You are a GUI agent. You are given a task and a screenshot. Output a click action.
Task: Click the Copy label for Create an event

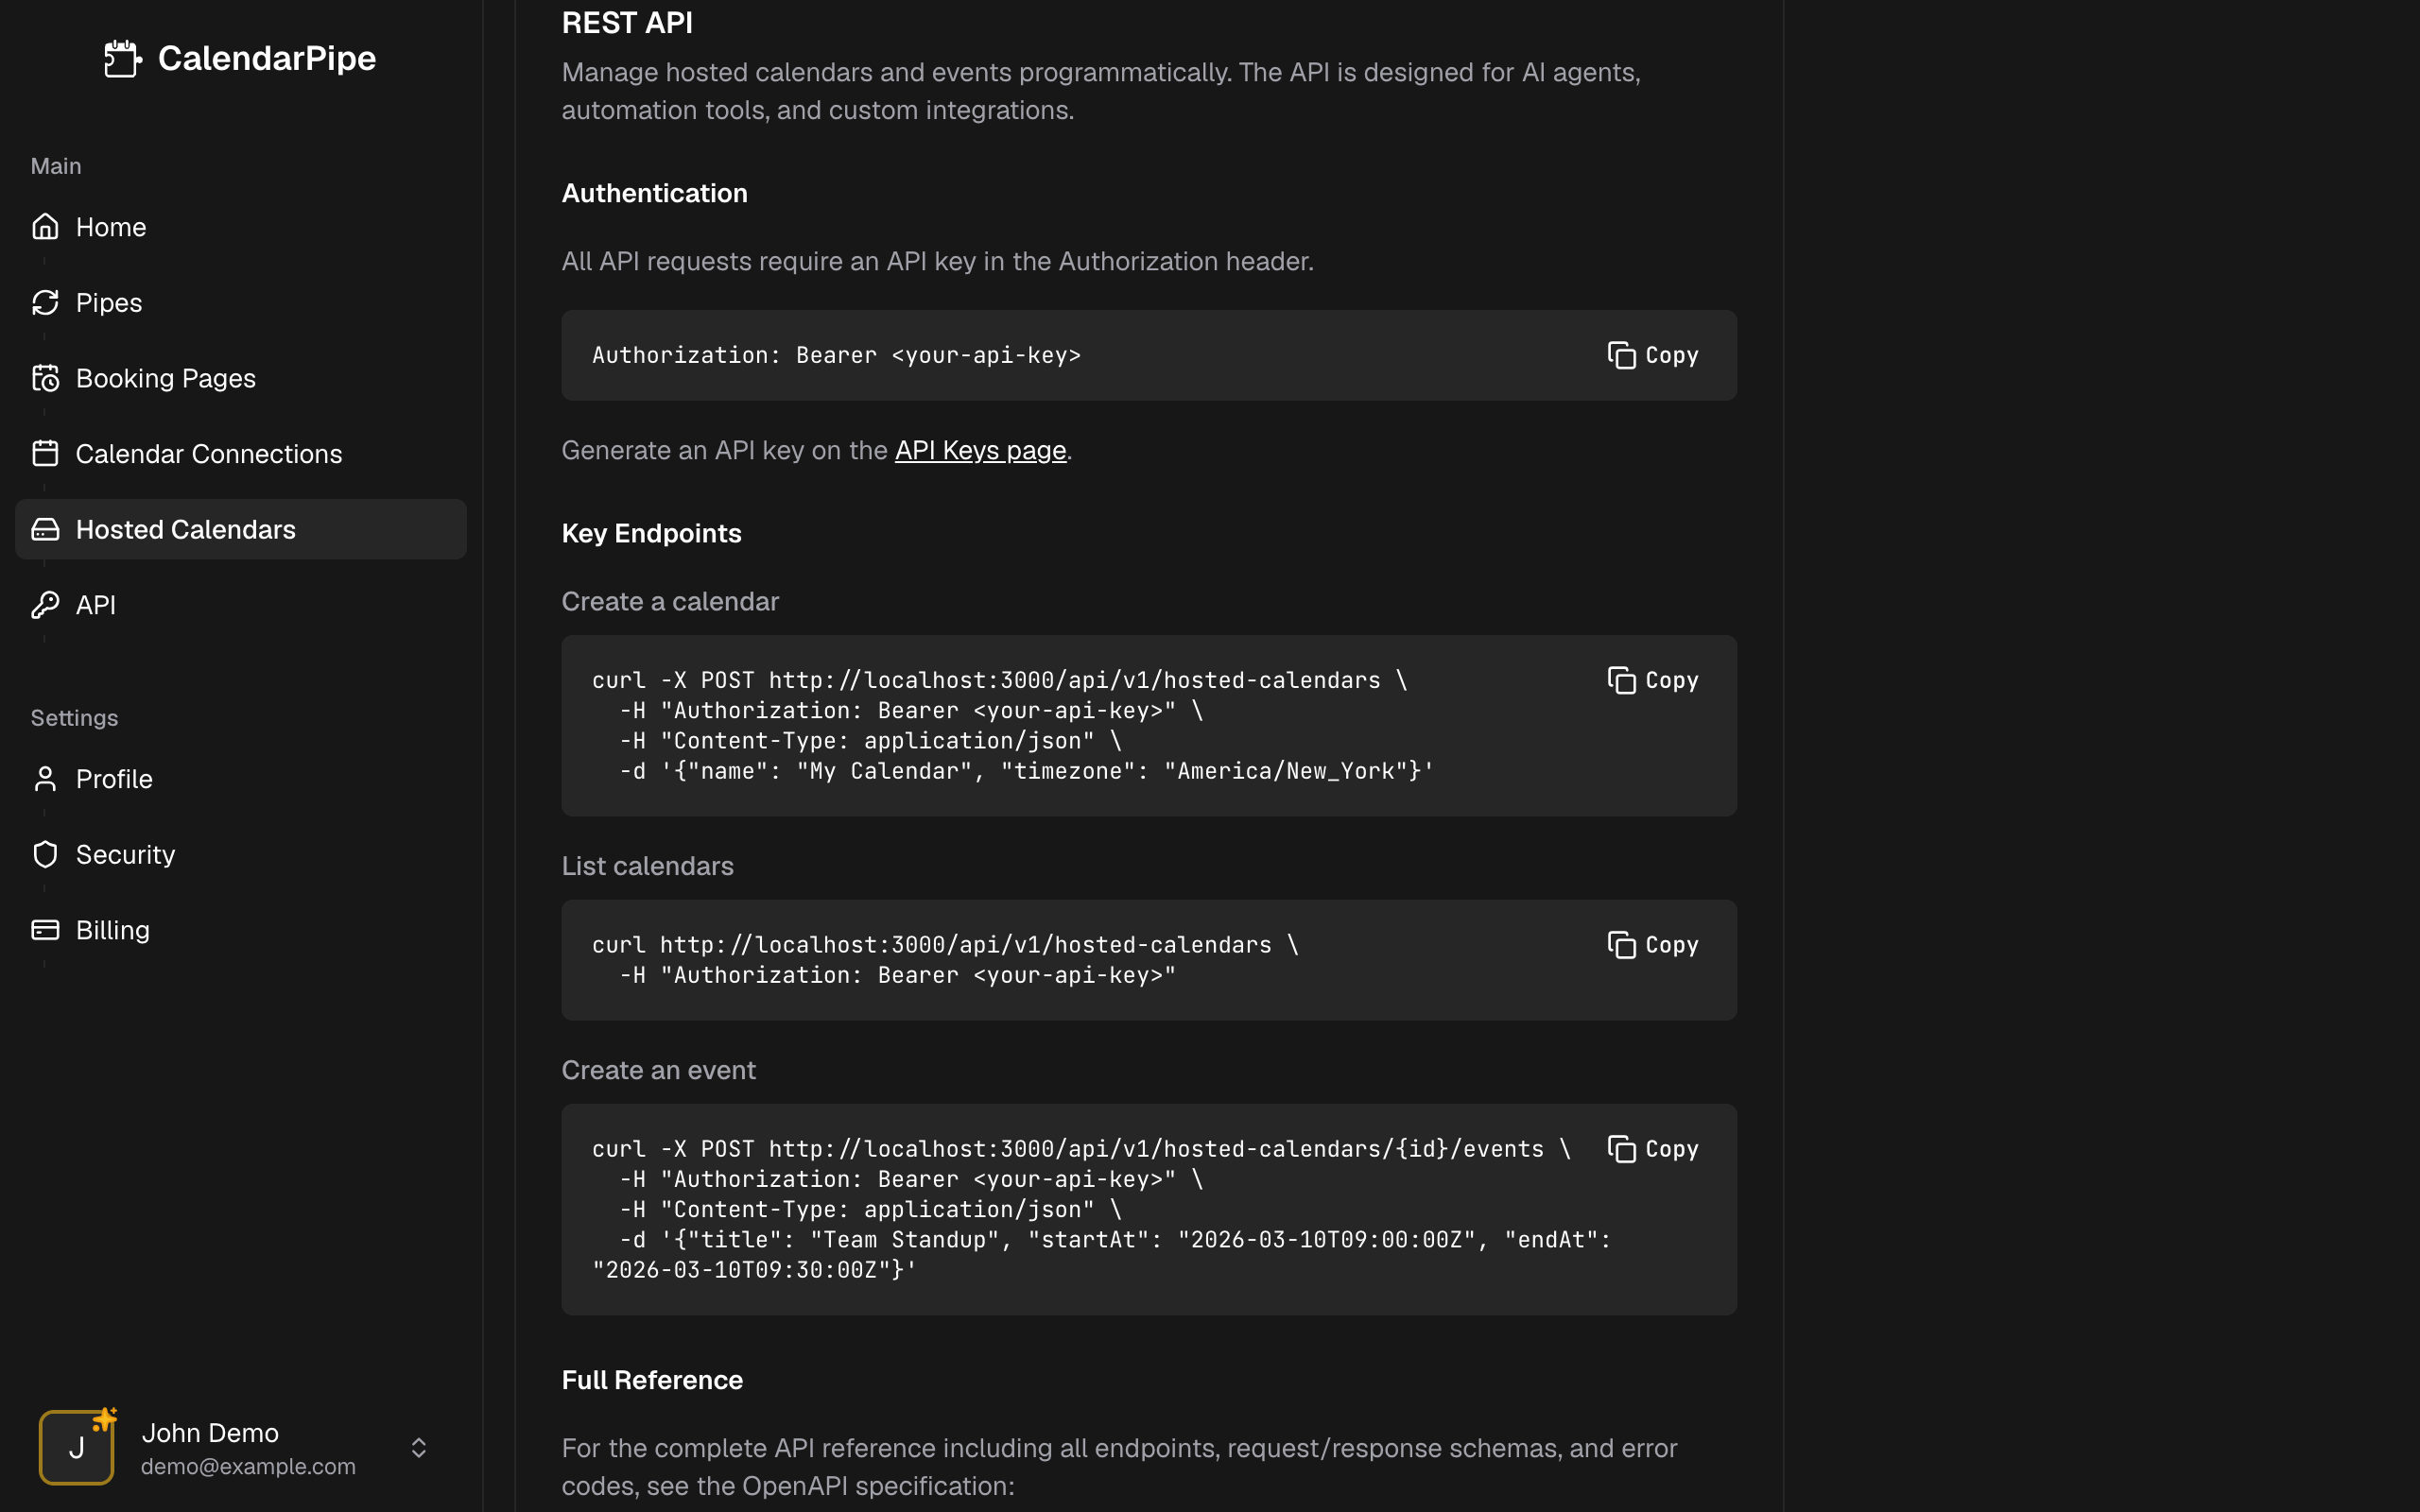tap(1671, 1149)
